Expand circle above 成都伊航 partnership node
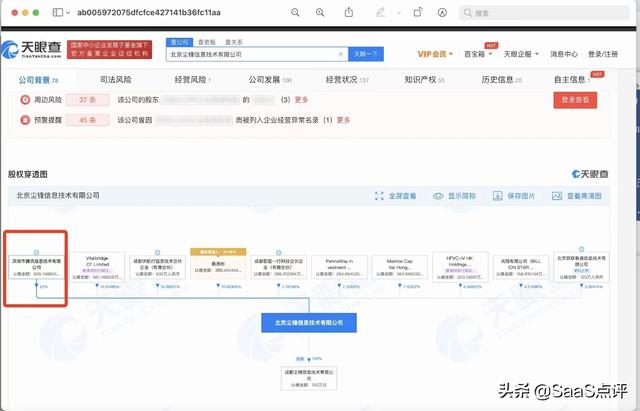The width and height of the screenshot is (640, 411). click(x=158, y=253)
